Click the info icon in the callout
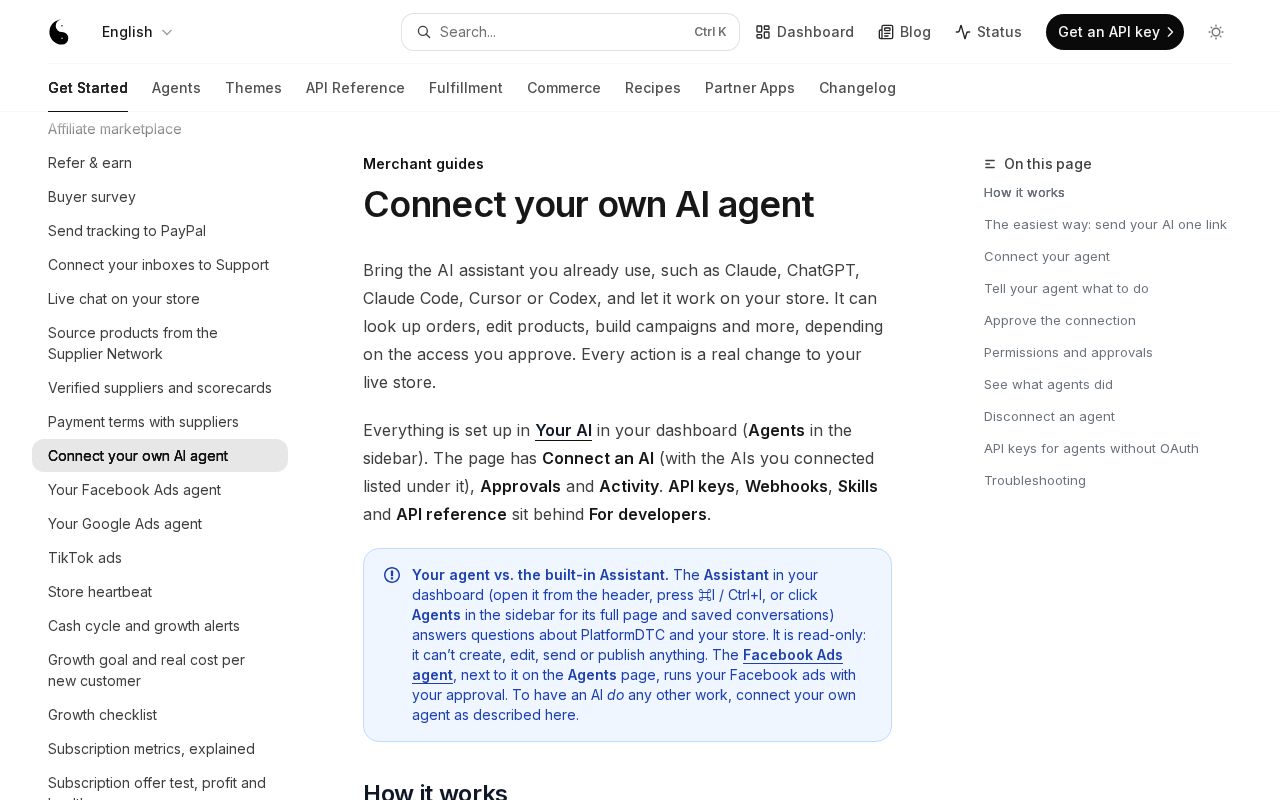The height and width of the screenshot is (800, 1280). point(392,575)
